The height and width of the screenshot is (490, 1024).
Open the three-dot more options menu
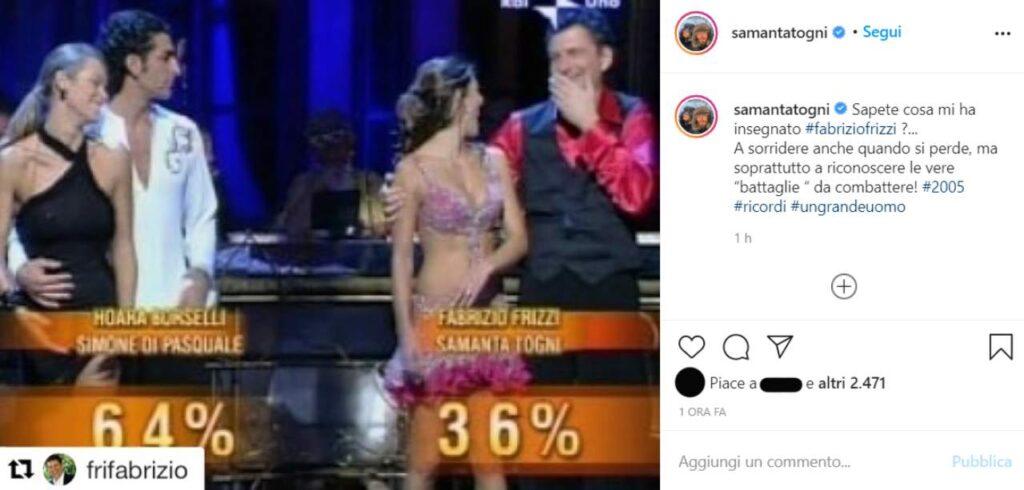[x=1002, y=34]
